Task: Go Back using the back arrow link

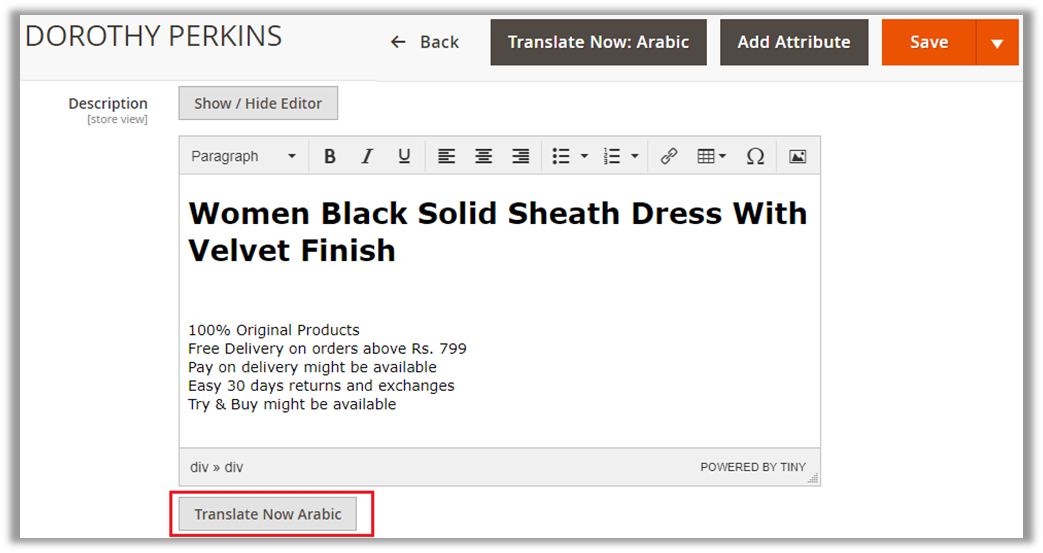Action: click(x=425, y=42)
